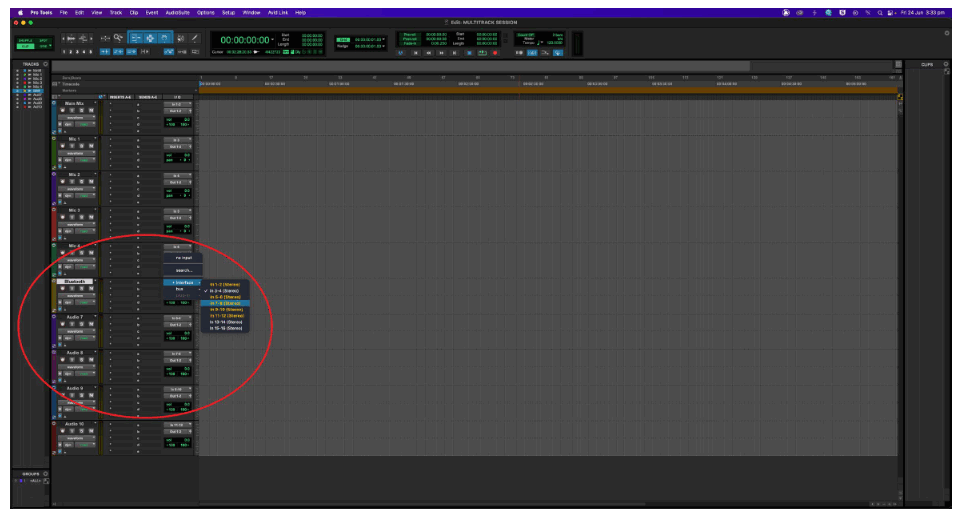Choose In 13-14 (Stereo) input
This screenshot has height=518, width=958.
tap(225, 322)
